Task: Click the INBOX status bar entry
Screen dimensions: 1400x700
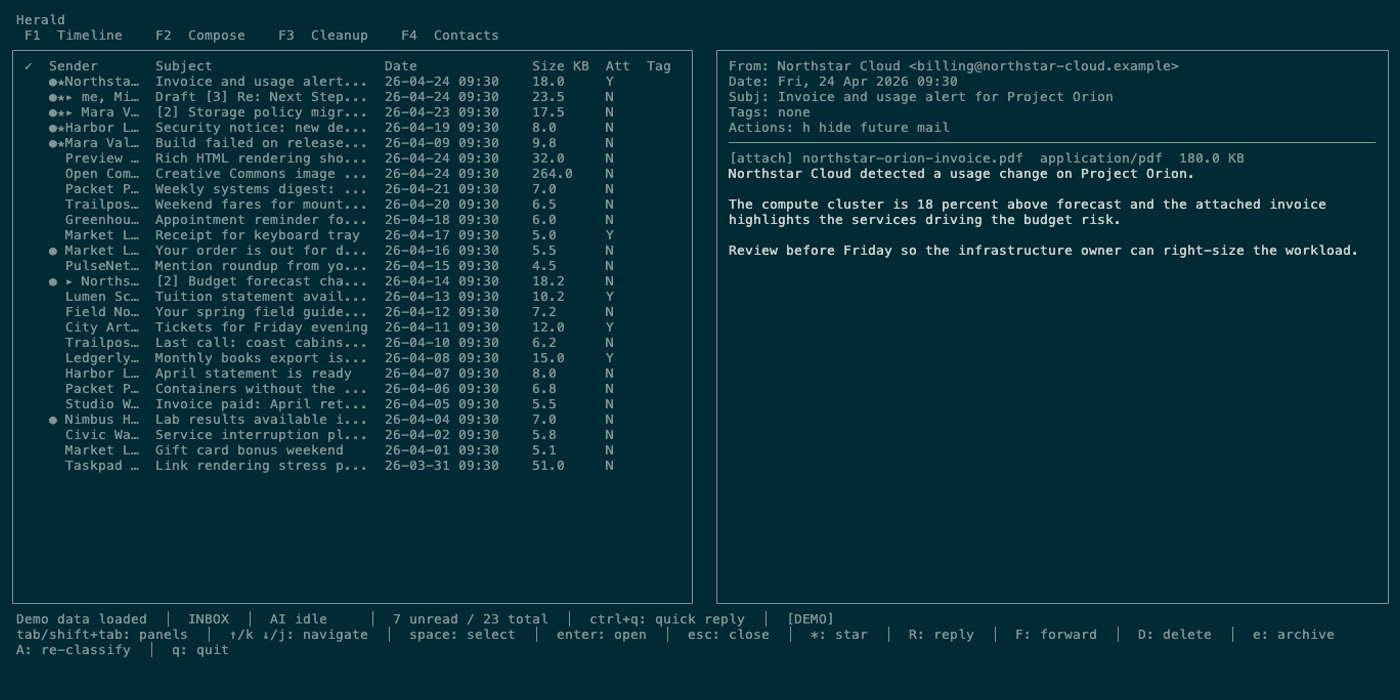Action: point(208,619)
